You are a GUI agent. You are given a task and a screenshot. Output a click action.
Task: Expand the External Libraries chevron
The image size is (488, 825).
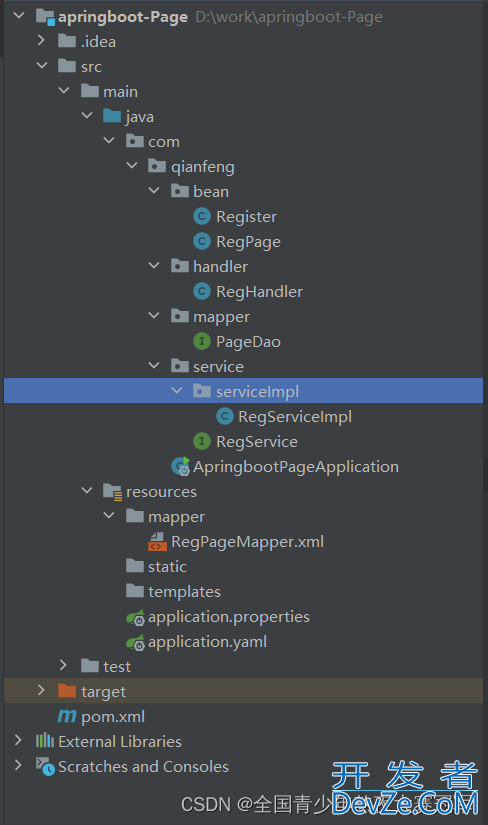(x=19, y=740)
